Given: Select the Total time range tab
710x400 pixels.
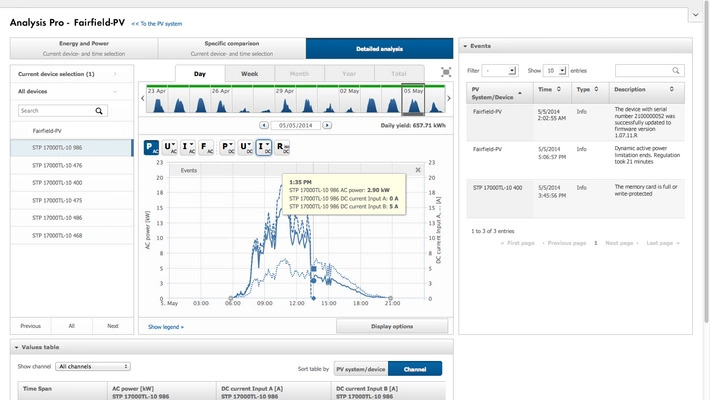Looking at the screenshot, I should pos(399,73).
